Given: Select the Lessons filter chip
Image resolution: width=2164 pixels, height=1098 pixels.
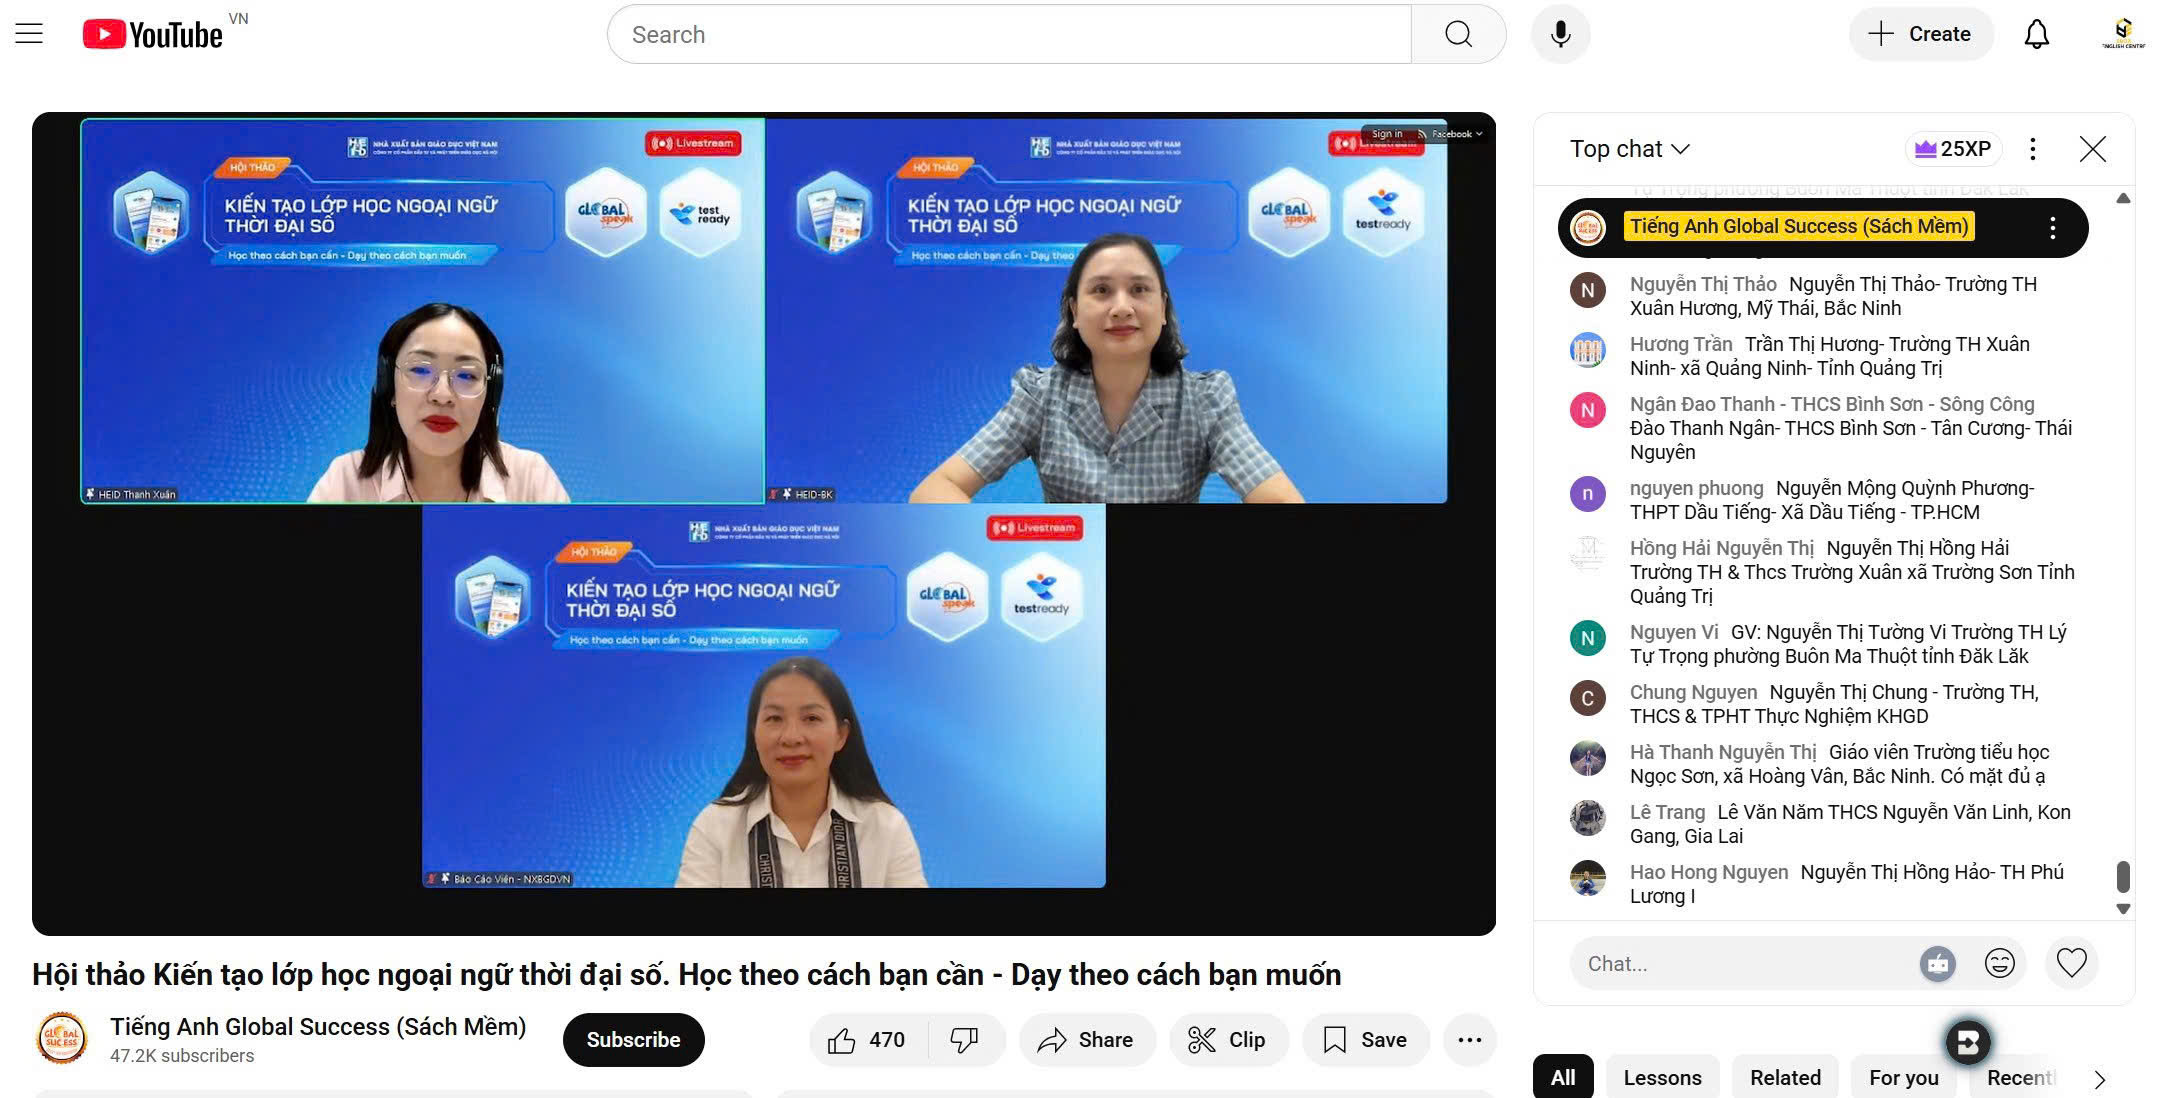Looking at the screenshot, I should click(1663, 1078).
